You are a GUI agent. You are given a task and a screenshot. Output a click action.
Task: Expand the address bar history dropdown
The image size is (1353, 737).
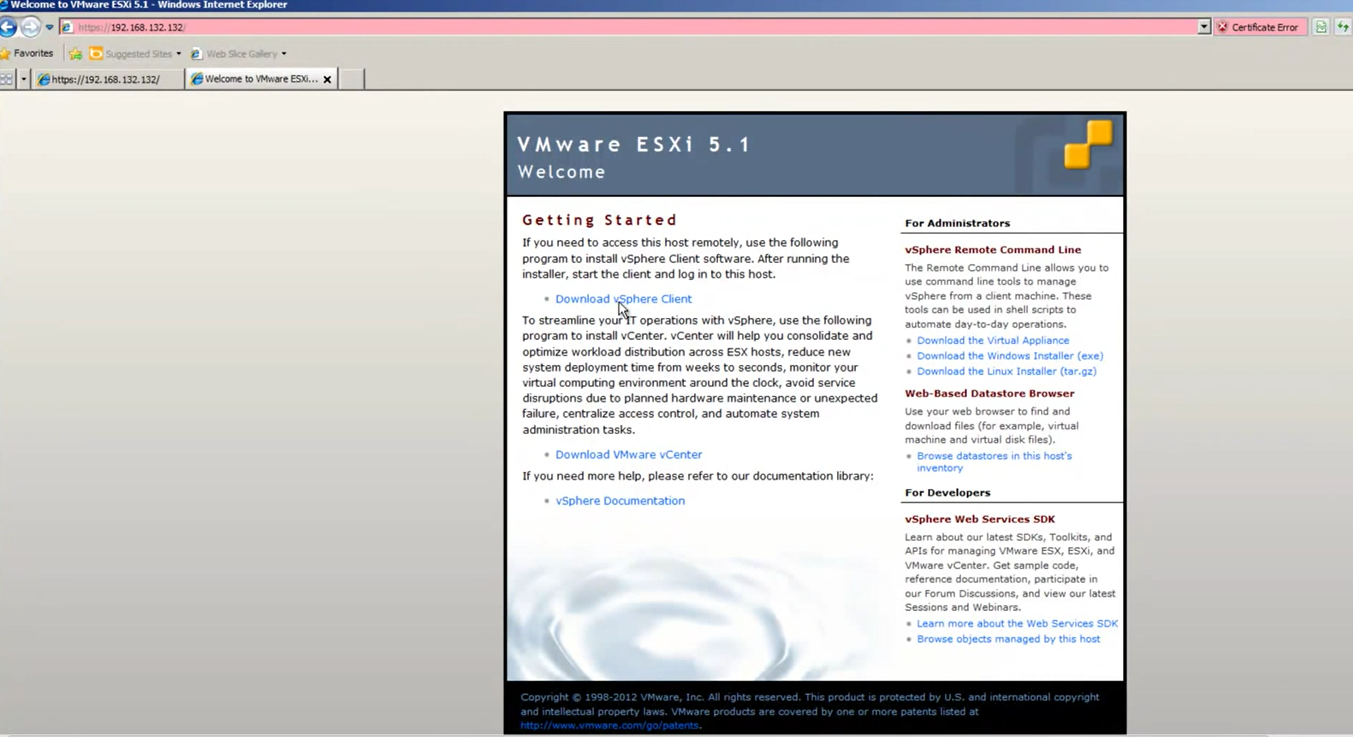point(1203,27)
